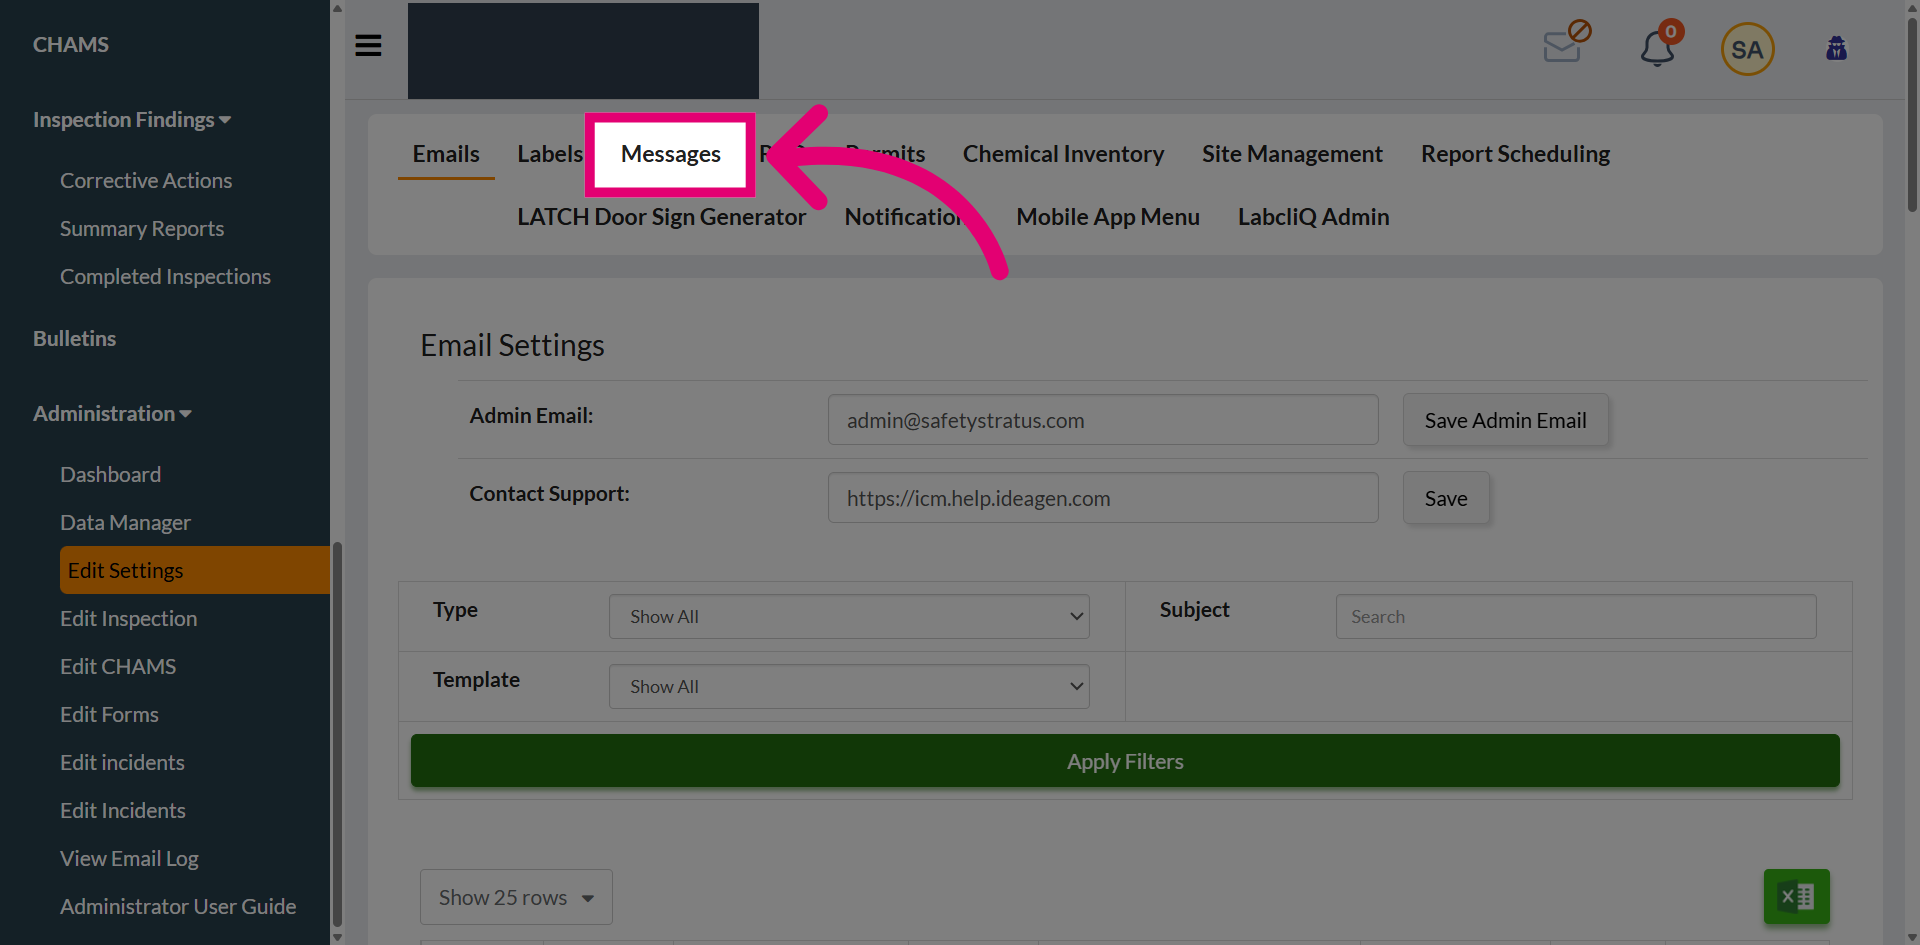Click the sidebar vertical scrollbar

point(337,735)
